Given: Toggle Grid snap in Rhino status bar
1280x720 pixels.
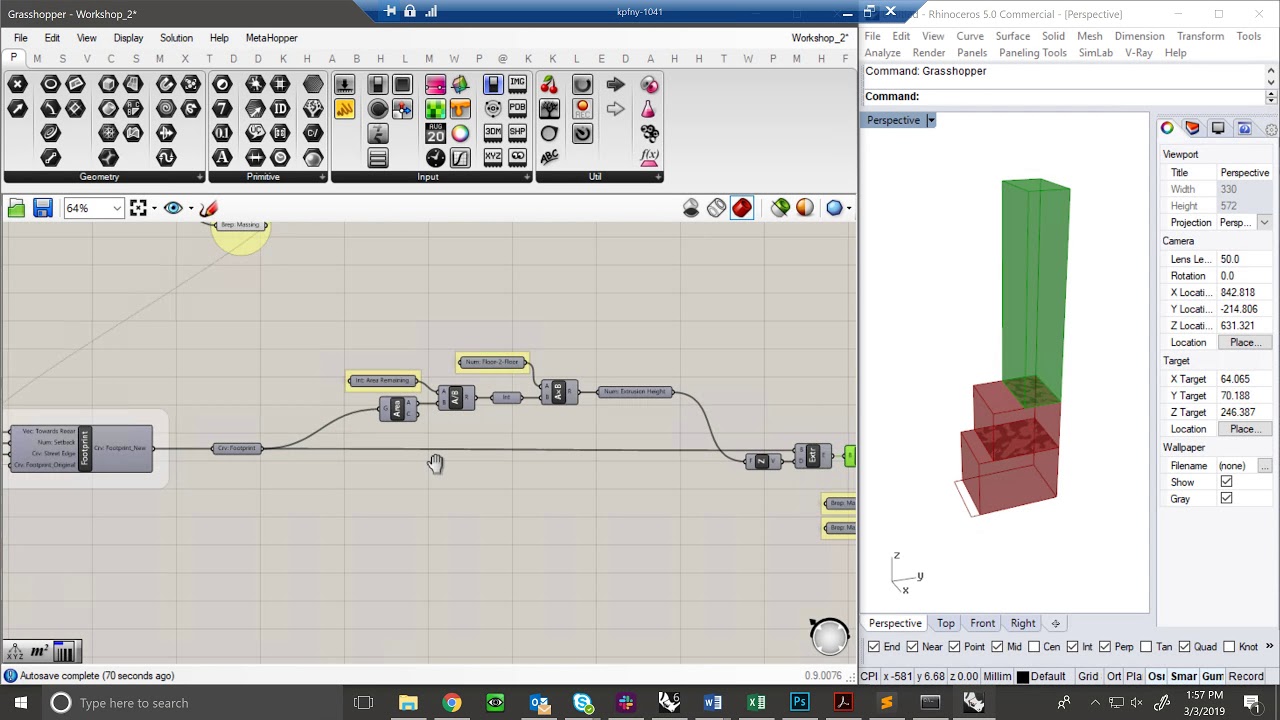Looking at the screenshot, I should (1088, 677).
